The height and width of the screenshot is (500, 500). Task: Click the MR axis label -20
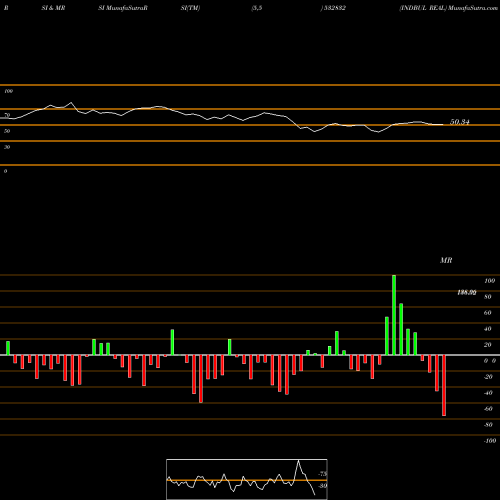pyautogui.click(x=488, y=377)
